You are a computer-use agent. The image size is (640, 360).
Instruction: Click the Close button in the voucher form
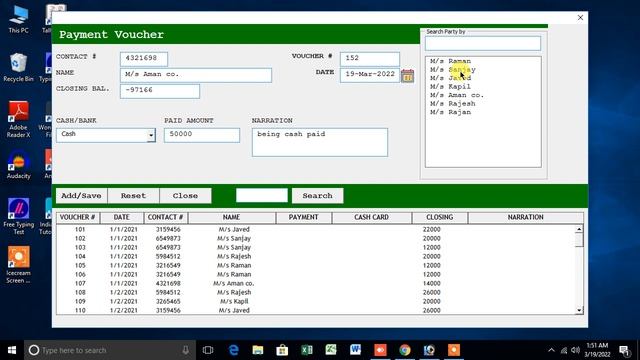pos(185,196)
